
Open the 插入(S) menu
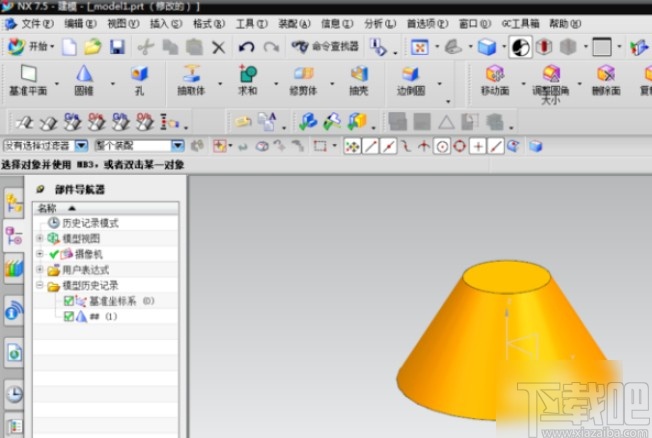click(x=165, y=22)
